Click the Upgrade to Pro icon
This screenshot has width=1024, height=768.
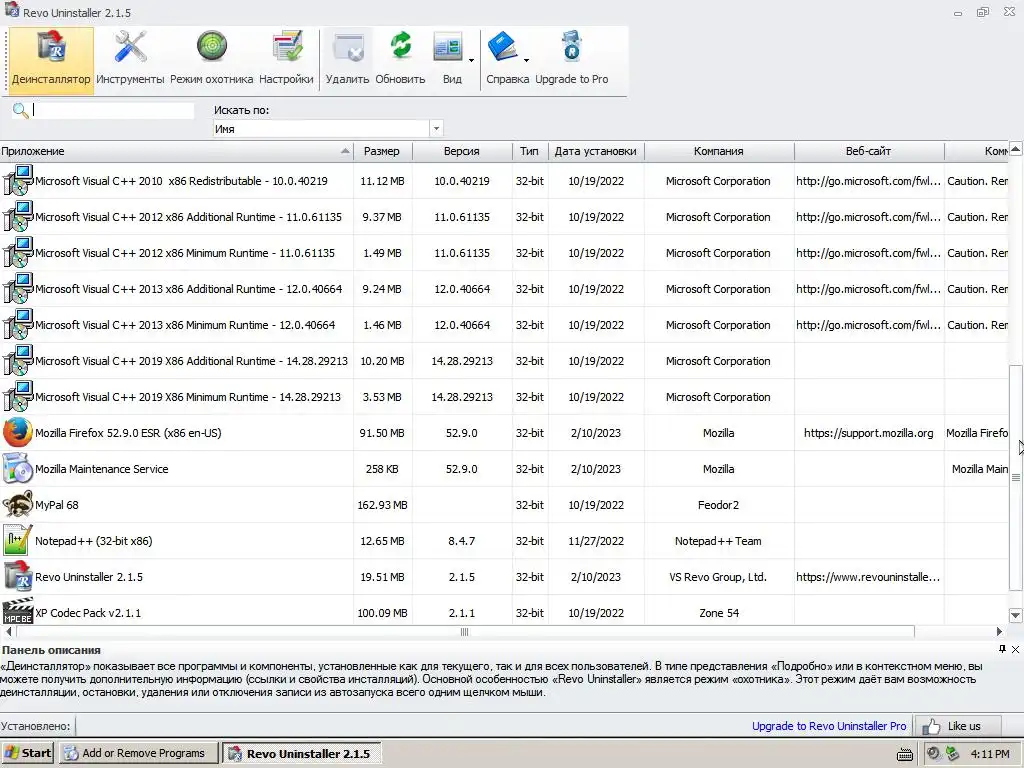point(571,47)
